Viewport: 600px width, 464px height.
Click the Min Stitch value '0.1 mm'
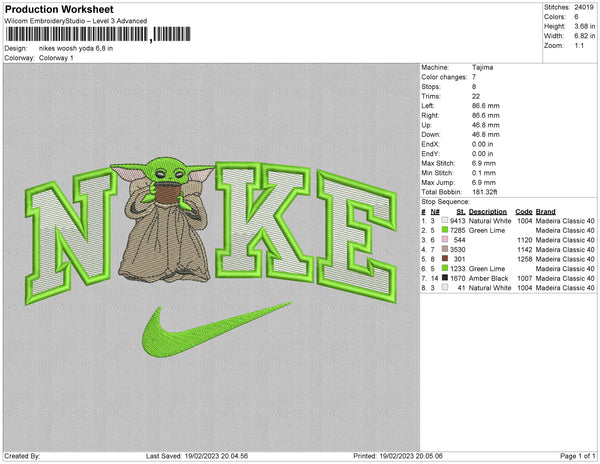[x=484, y=173]
